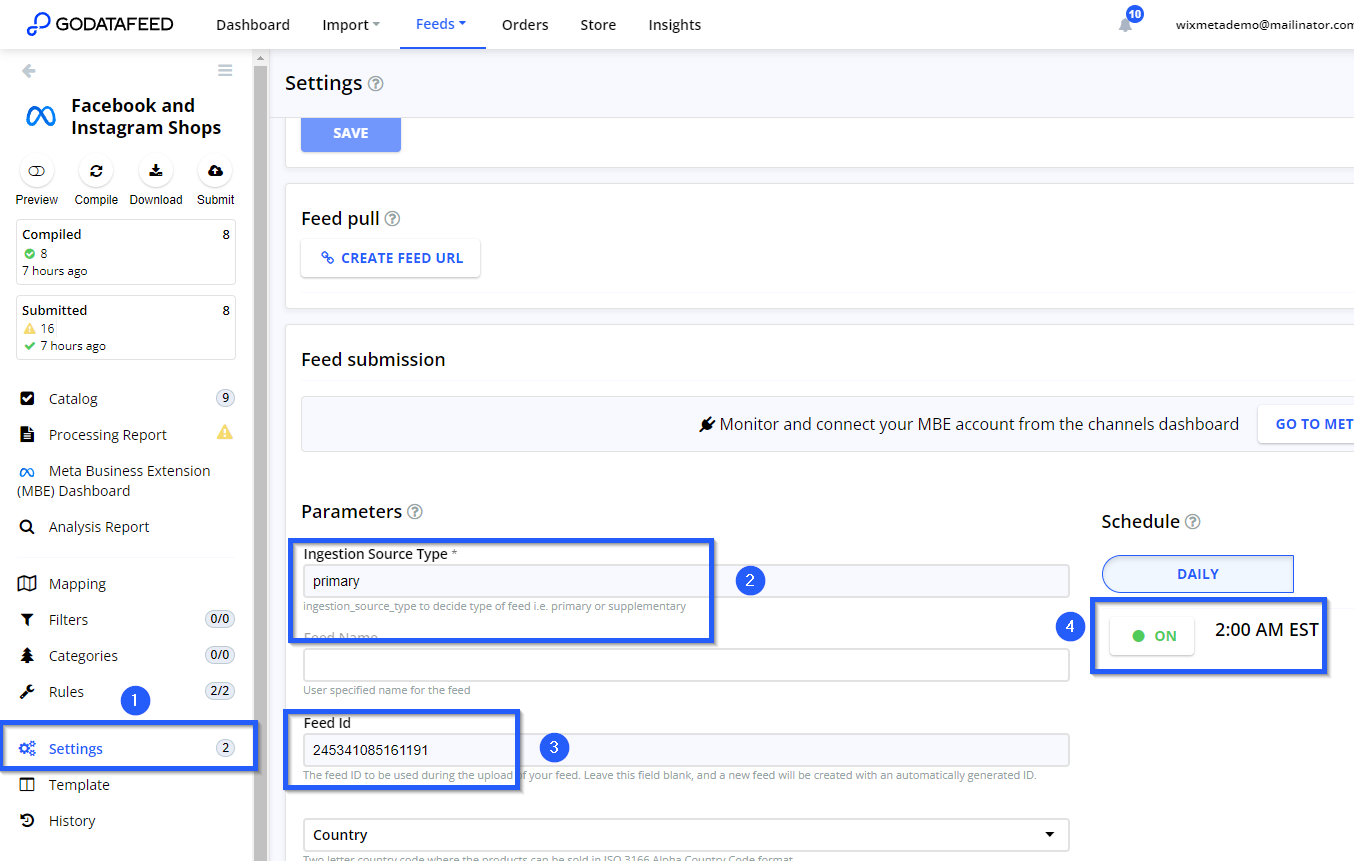This screenshot has height=861, width=1354.
Task: Open Parameters help icon
Action: pyautogui.click(x=415, y=512)
